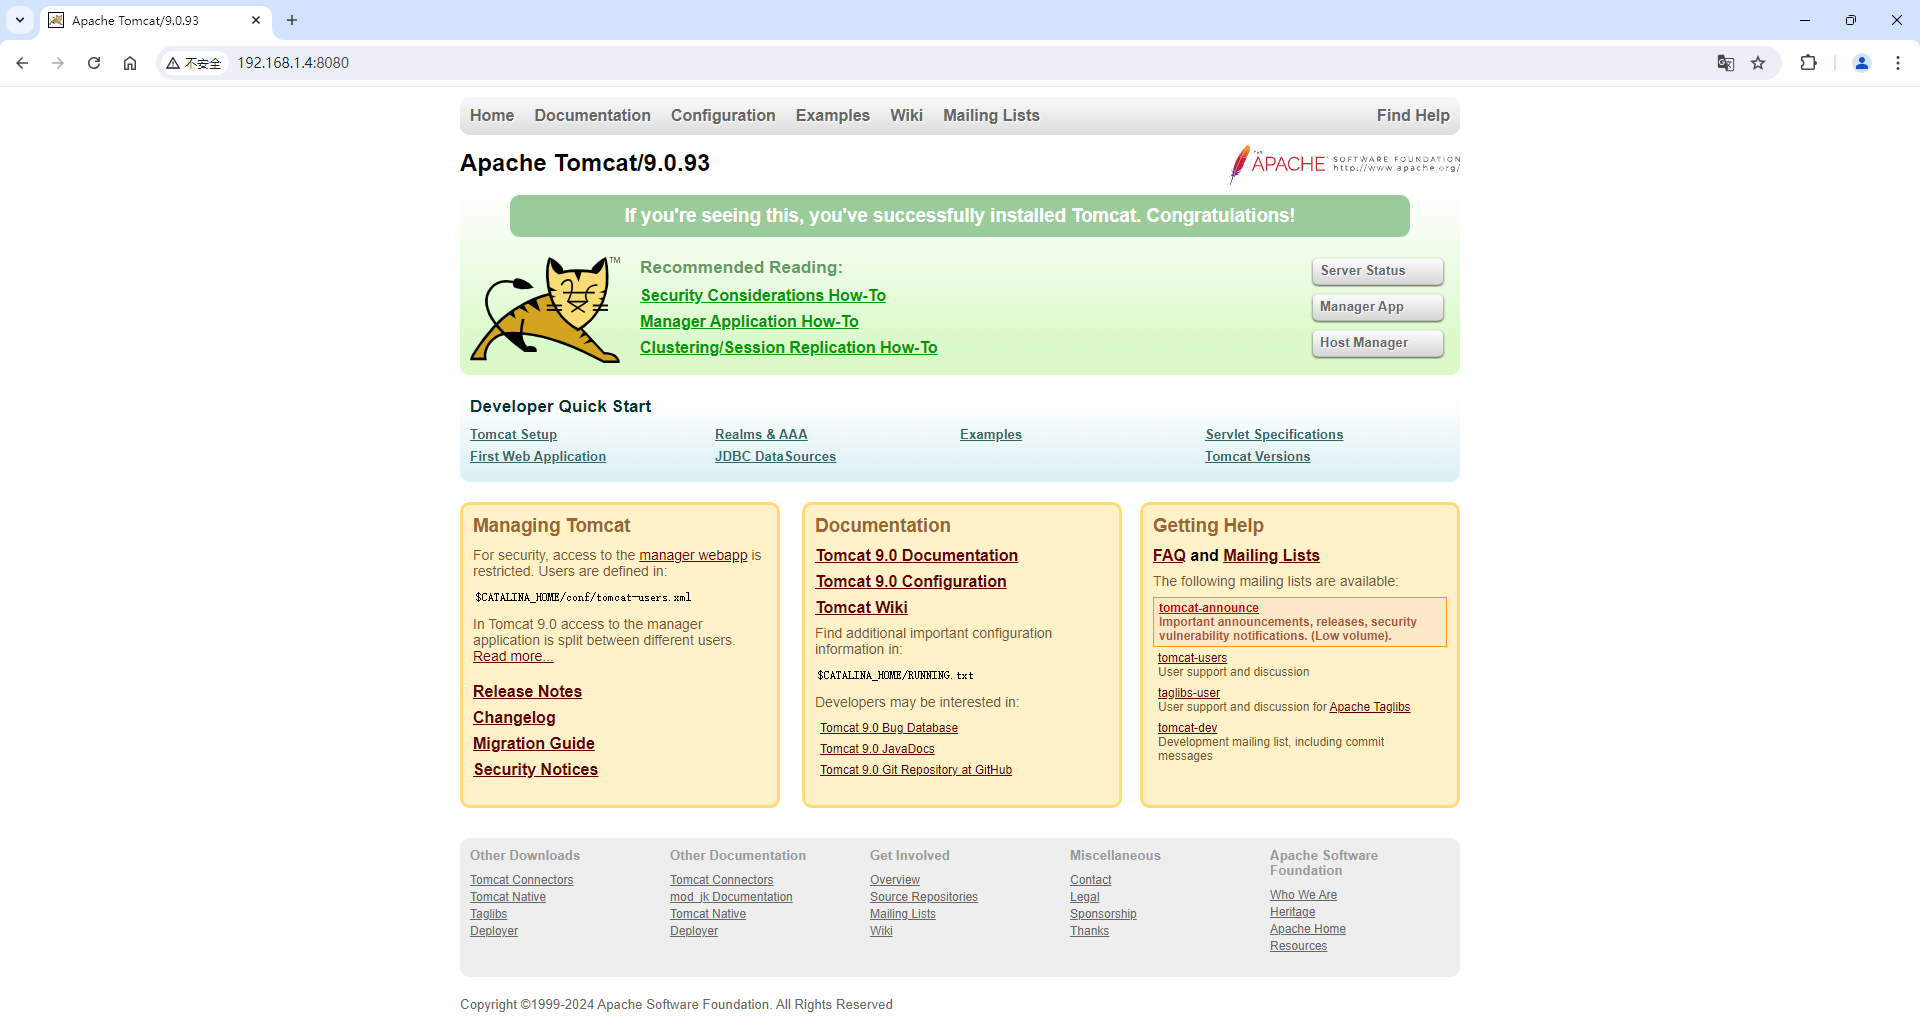The image size is (1920, 1032).
Task: Open the Apache Taglibs link
Action: coord(1369,707)
